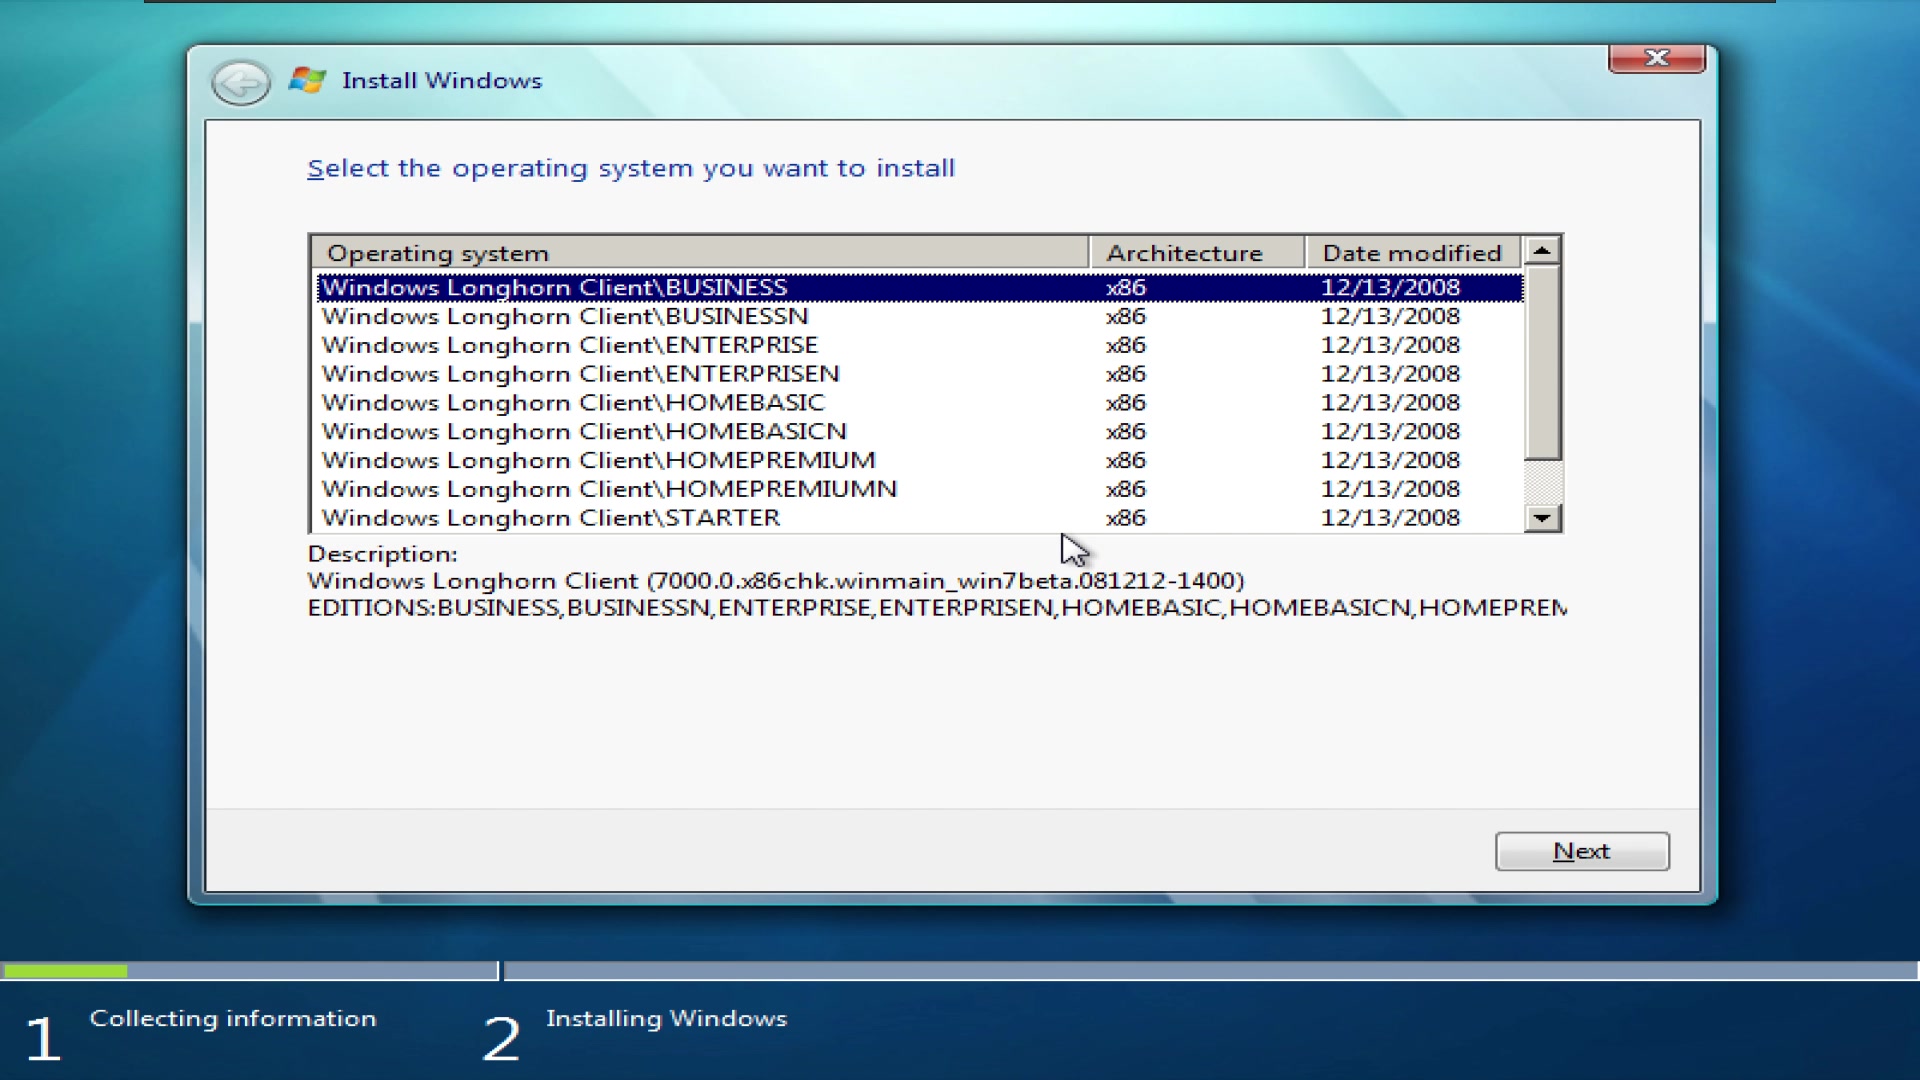Click the green setup progress bar segment
Image resolution: width=1920 pixels, height=1080 pixels.
pos(65,971)
